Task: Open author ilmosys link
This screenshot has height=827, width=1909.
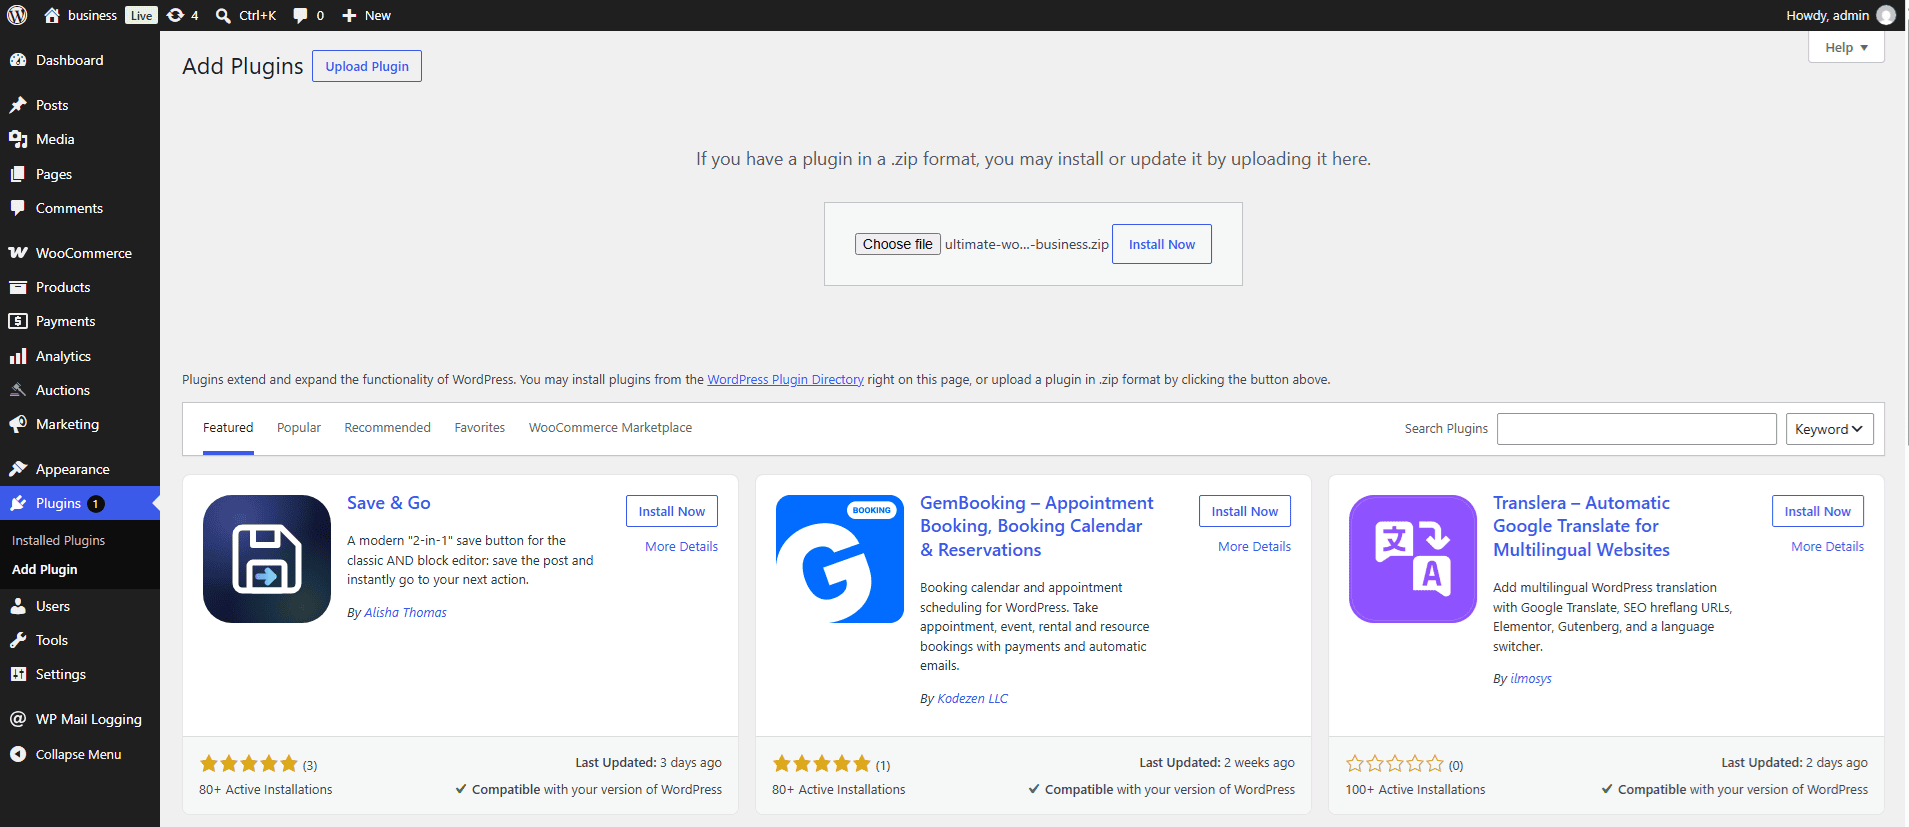Action: [1531, 679]
